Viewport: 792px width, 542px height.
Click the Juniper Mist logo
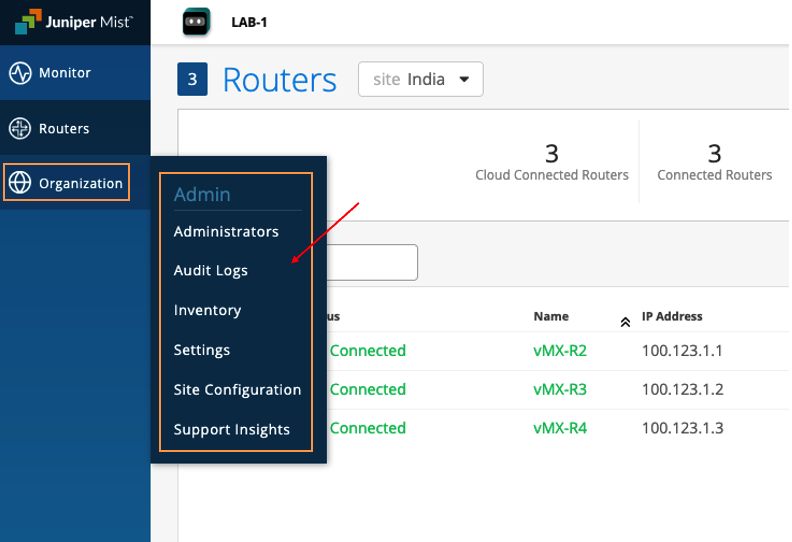coord(75,21)
